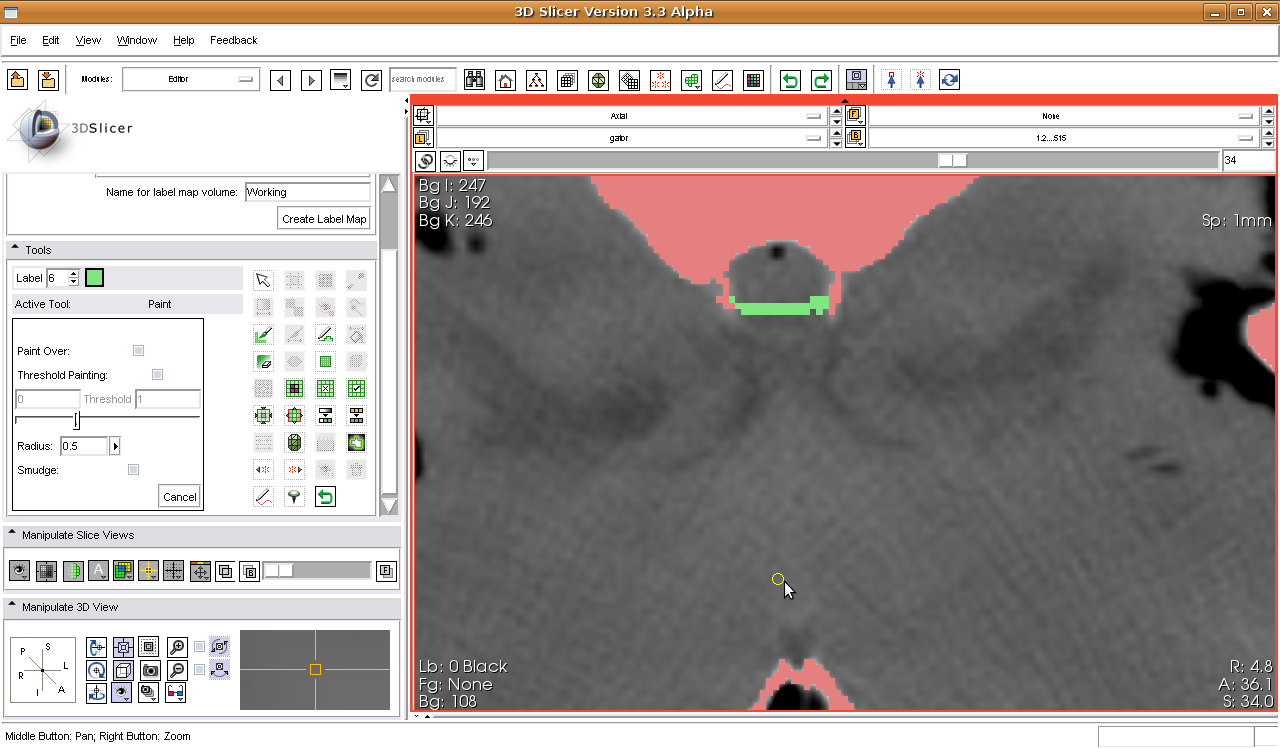1280x748 pixels.
Task: Go to next module with right arrow
Action: (311, 80)
